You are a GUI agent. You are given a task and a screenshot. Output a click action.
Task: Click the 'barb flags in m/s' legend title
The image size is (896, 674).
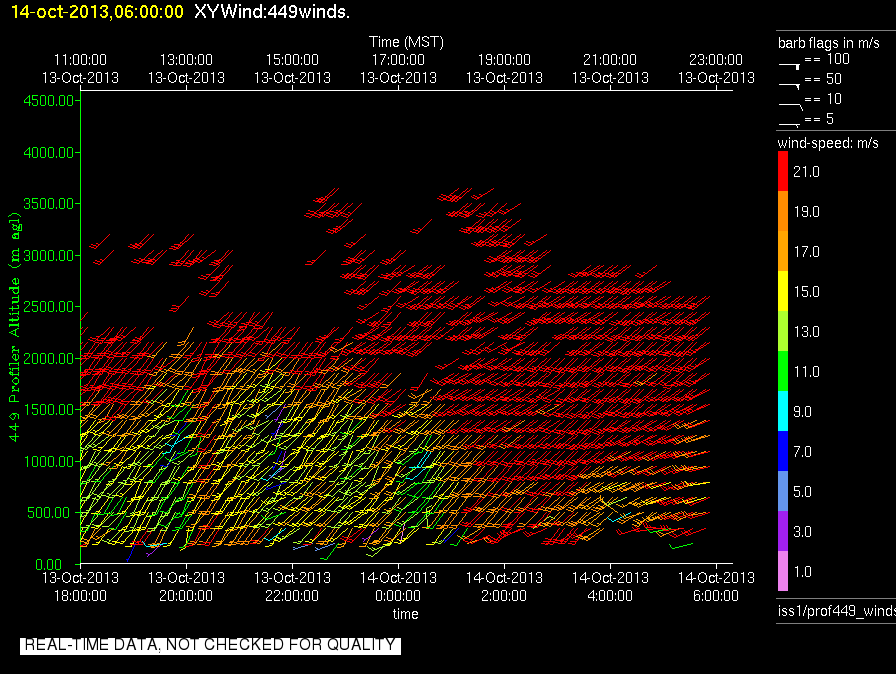point(829,43)
